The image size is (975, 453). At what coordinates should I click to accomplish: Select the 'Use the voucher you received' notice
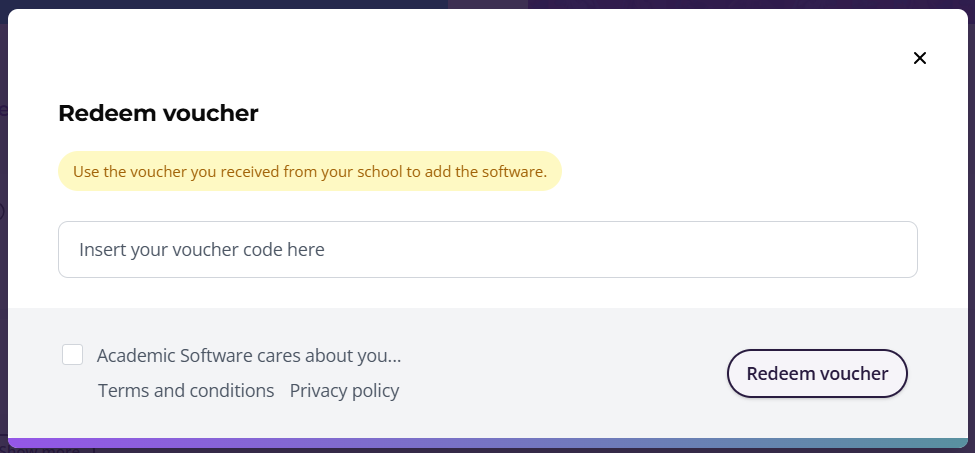tap(310, 171)
